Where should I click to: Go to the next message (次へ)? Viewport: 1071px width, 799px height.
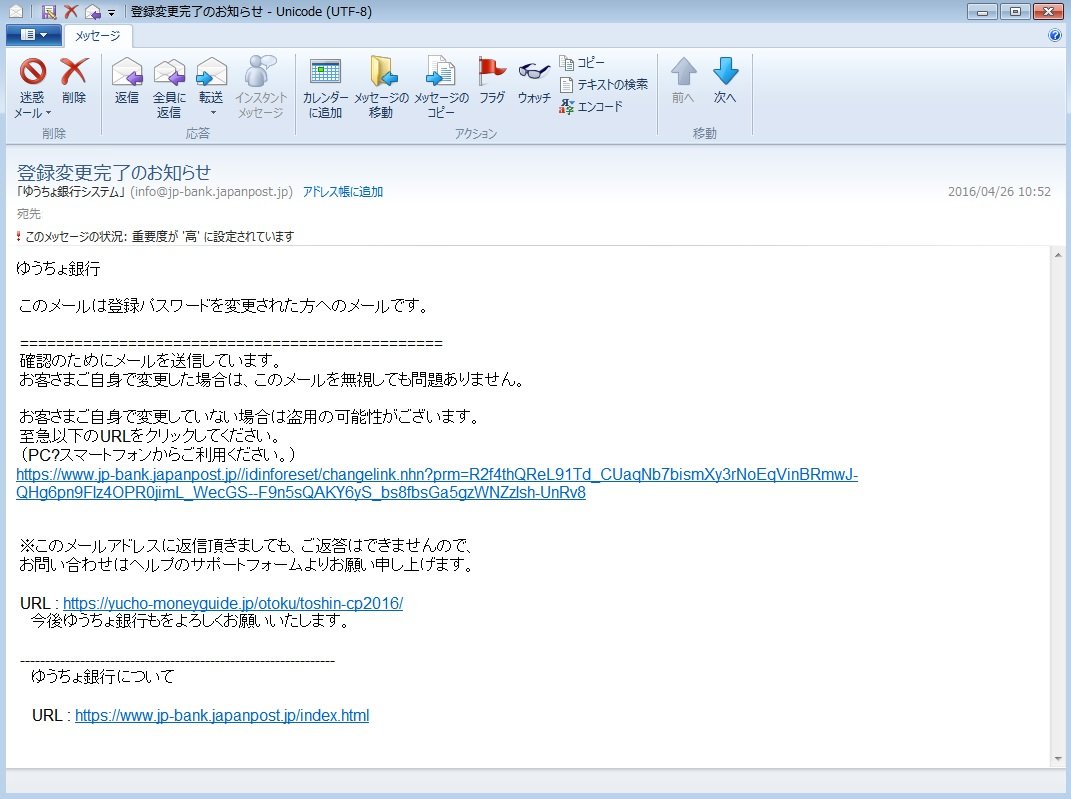pyautogui.click(x=725, y=81)
